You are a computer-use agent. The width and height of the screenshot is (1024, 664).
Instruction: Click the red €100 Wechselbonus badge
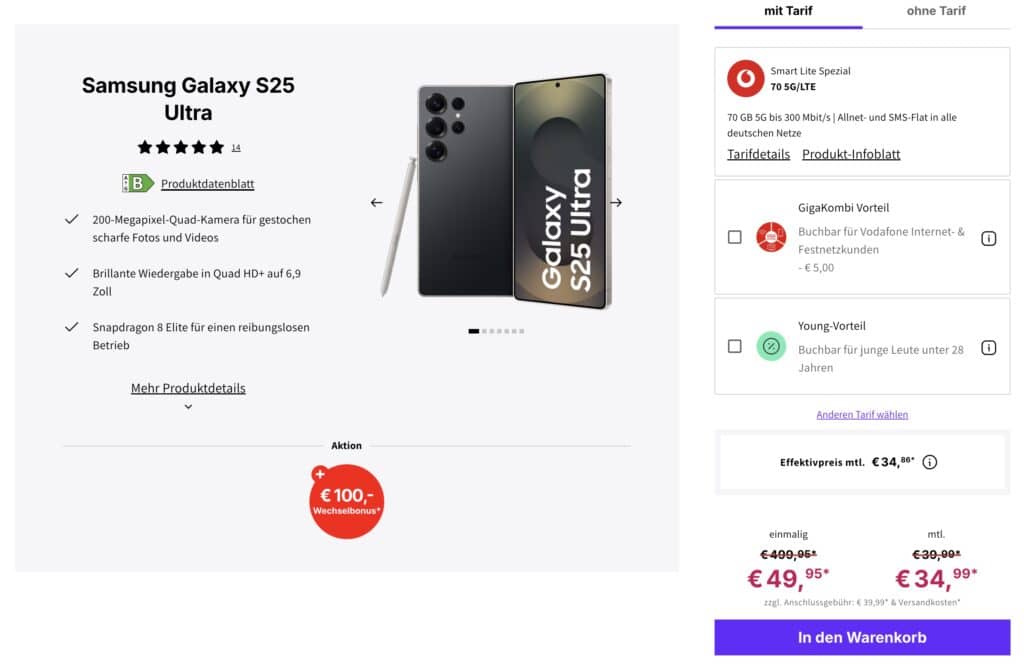coord(346,501)
